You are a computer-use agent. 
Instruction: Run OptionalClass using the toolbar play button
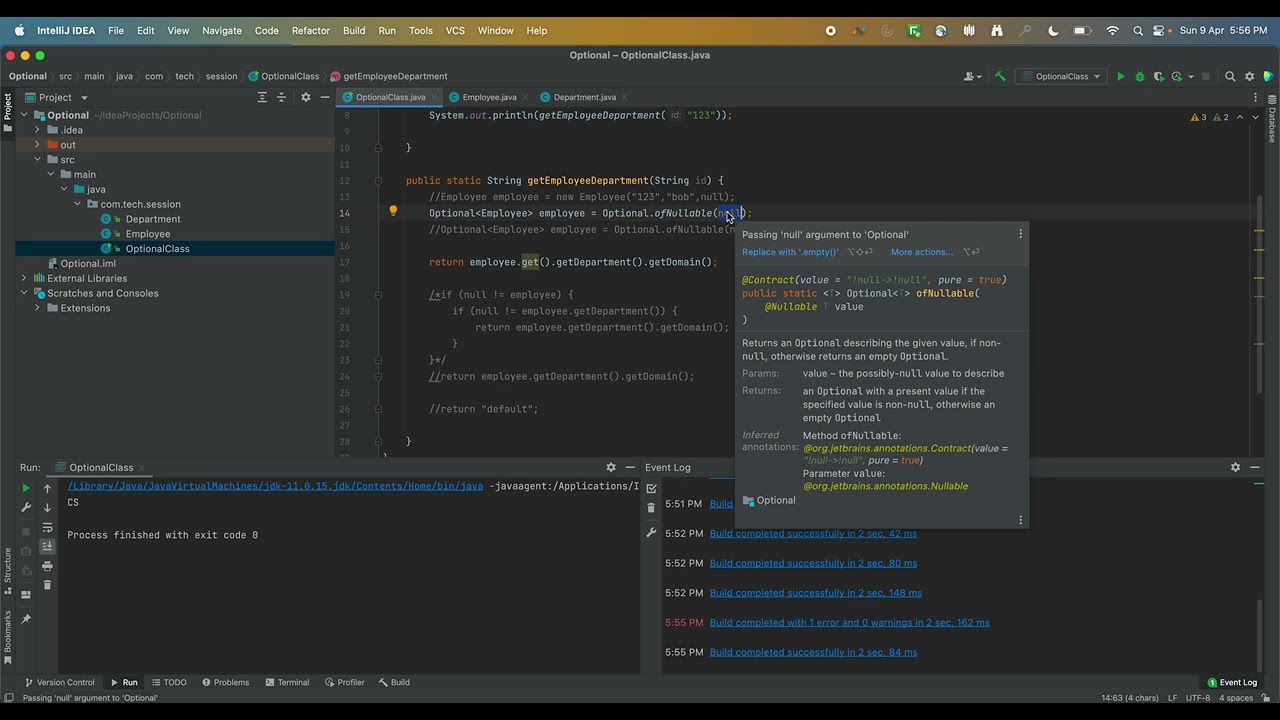click(1120, 76)
